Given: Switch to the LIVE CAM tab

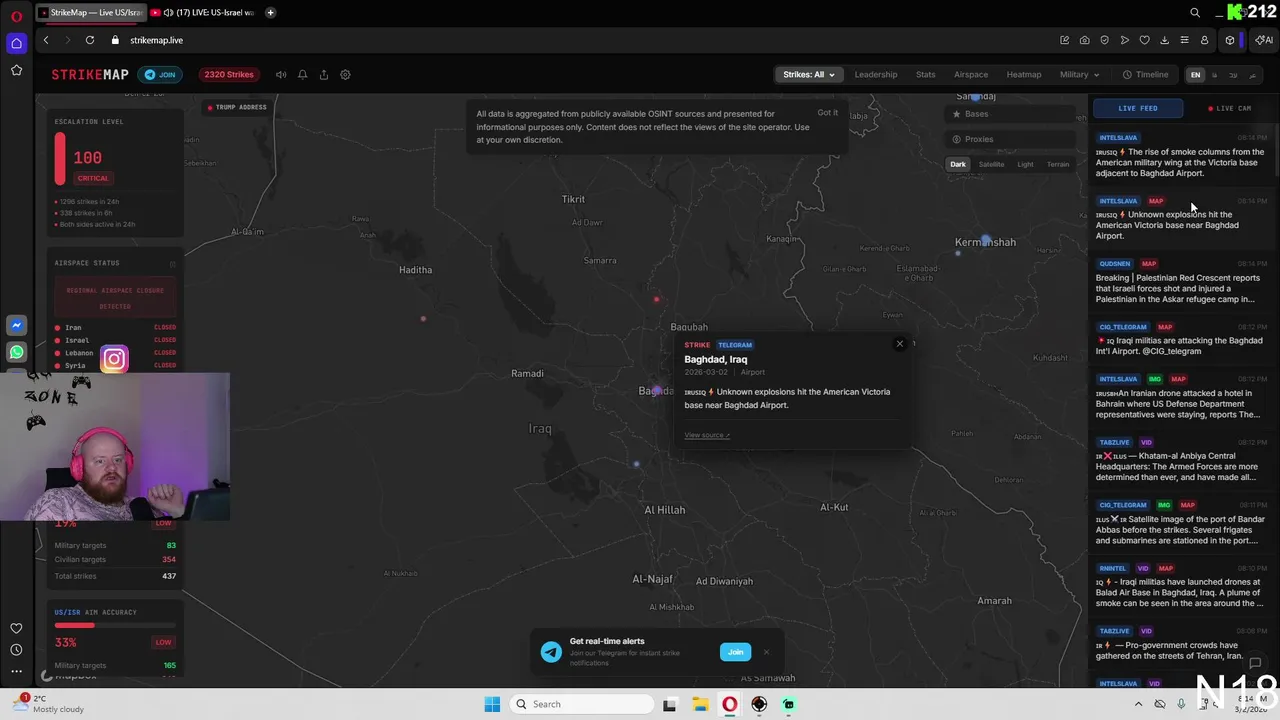Looking at the screenshot, I should point(1229,108).
